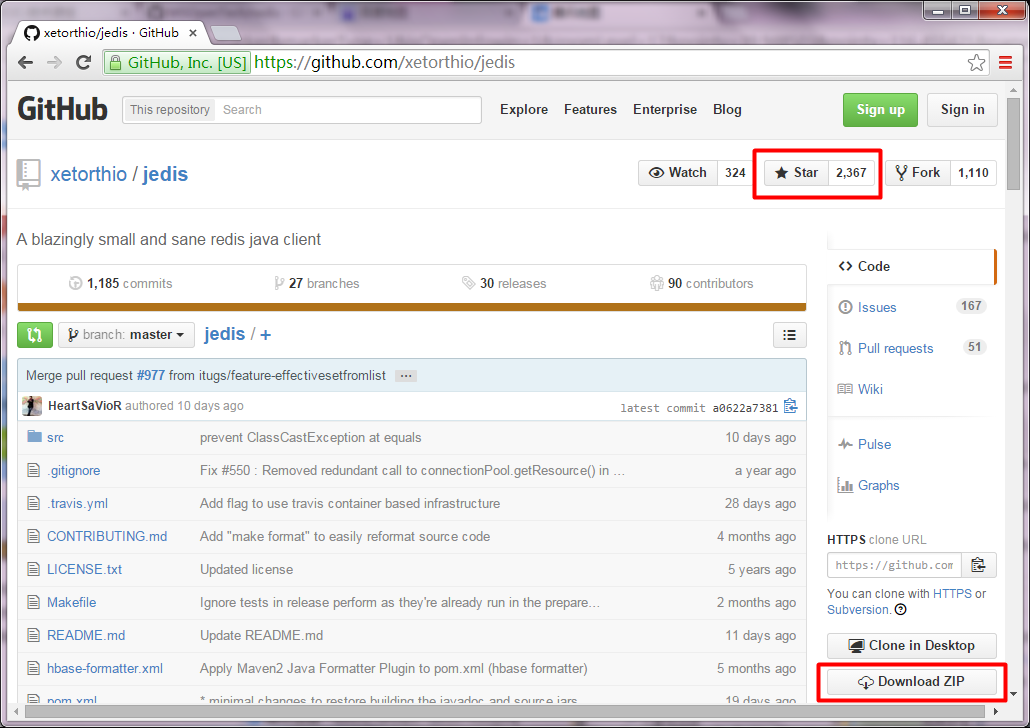Viewport: 1030px width, 728px height.
Task: Open the Code tab in sidebar
Action: tap(912, 266)
